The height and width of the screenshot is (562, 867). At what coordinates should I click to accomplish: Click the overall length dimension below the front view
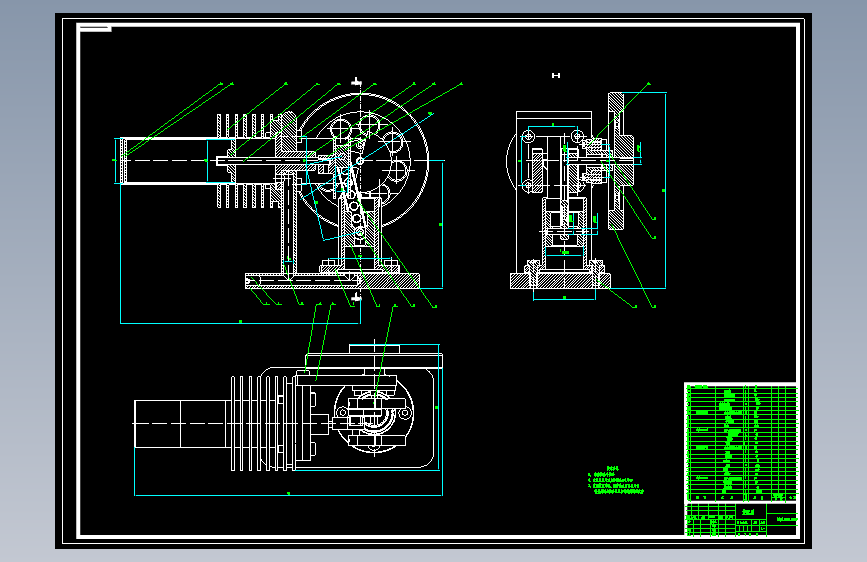pyautogui.click(x=240, y=322)
